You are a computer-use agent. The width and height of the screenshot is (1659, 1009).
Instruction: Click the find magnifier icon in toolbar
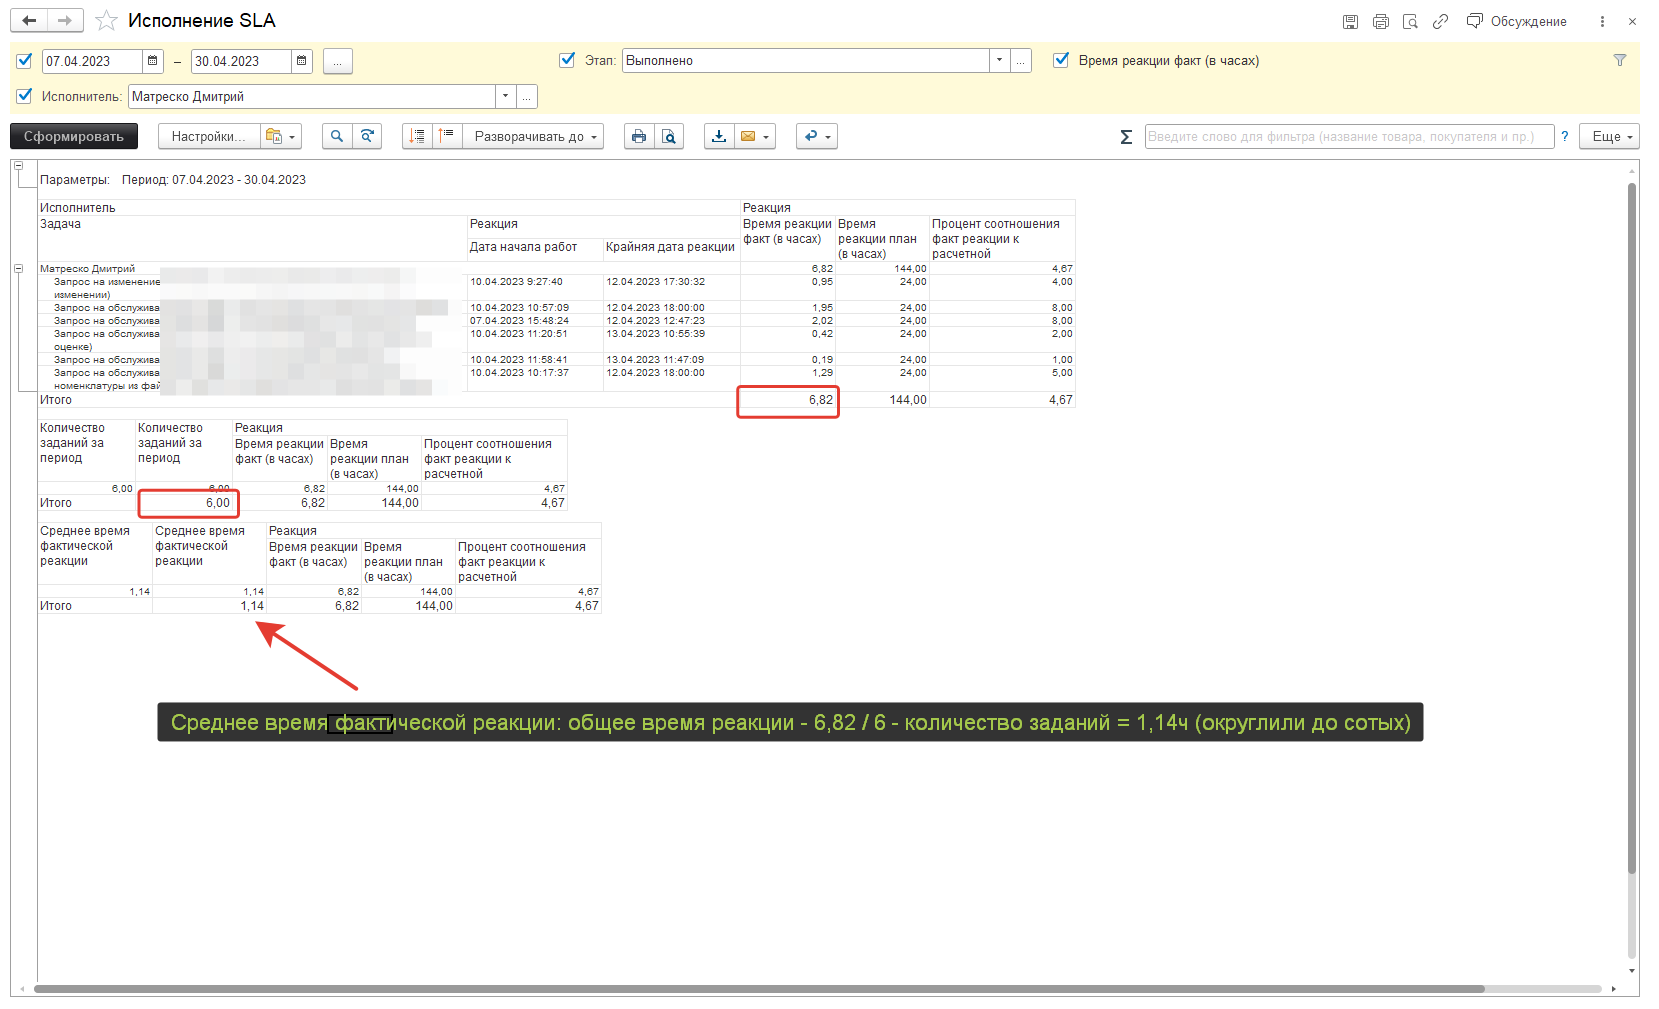tap(337, 137)
